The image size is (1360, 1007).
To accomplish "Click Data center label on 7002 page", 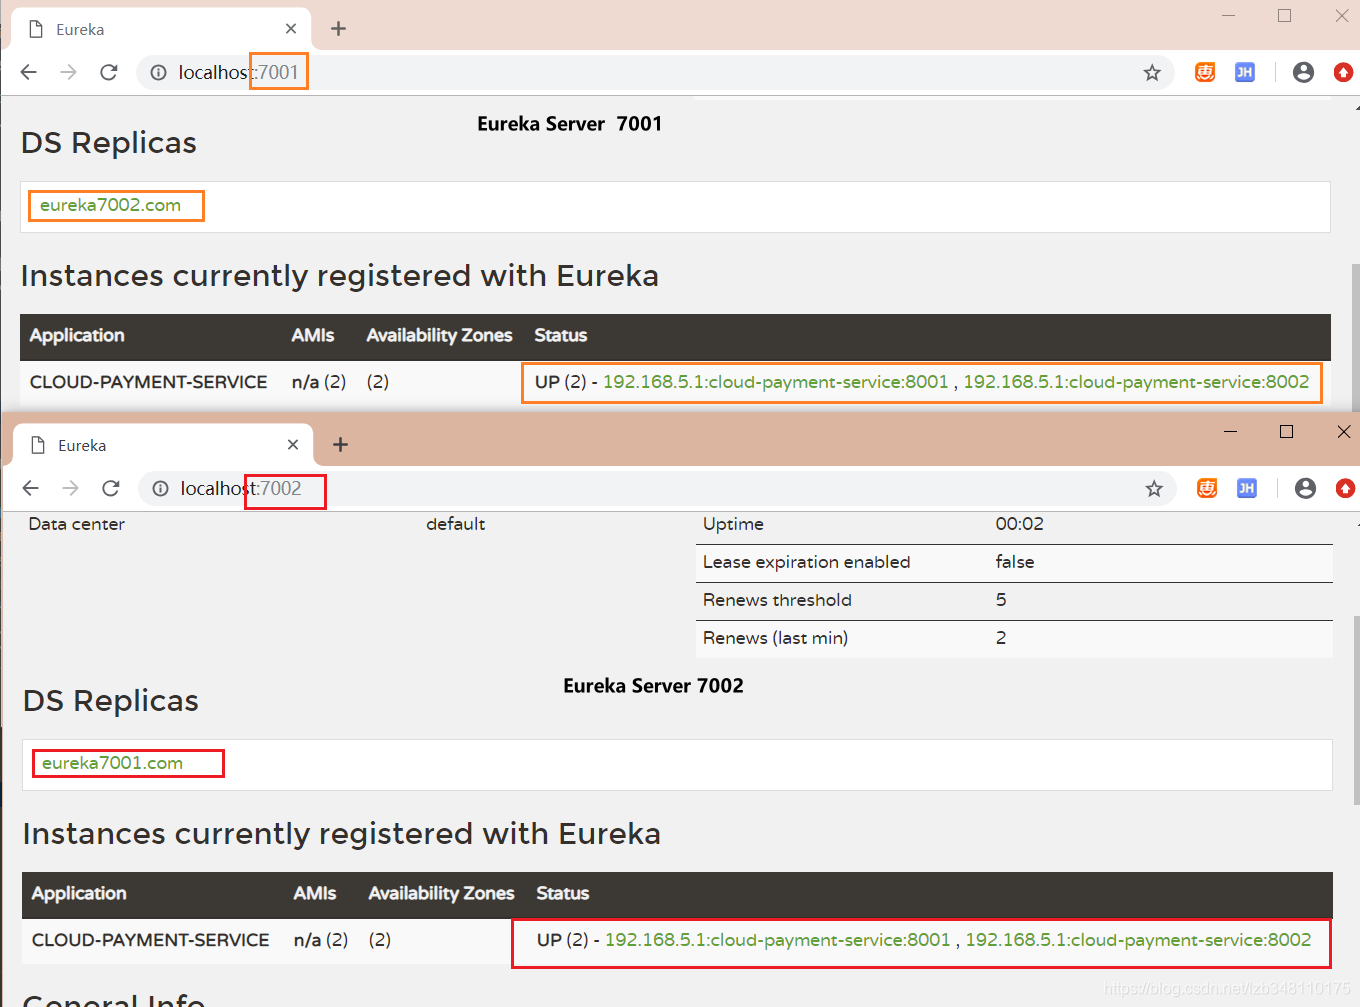I will [76, 524].
